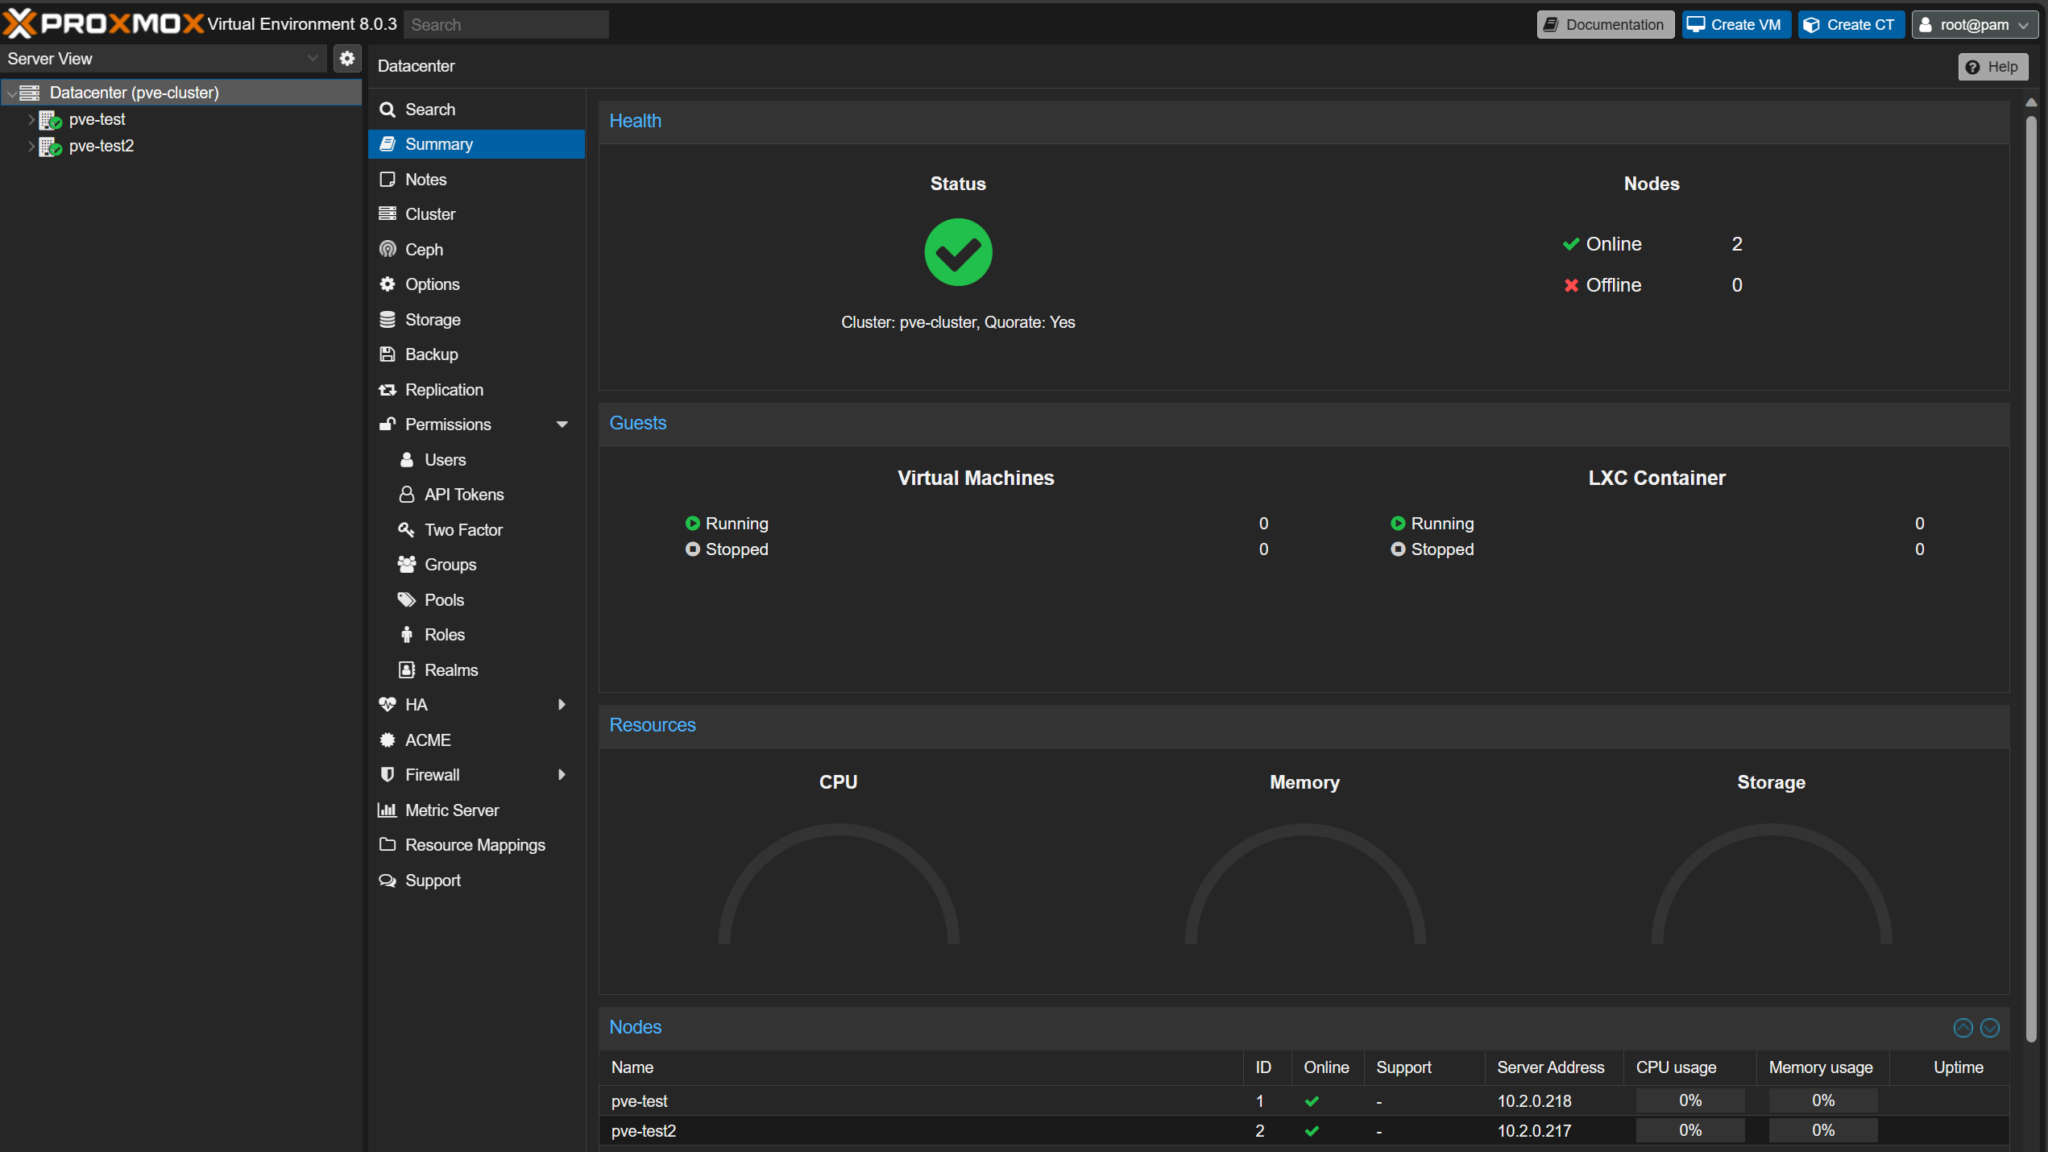Open the Ceph menu entry
This screenshot has width=2048, height=1152.
pos(476,249)
